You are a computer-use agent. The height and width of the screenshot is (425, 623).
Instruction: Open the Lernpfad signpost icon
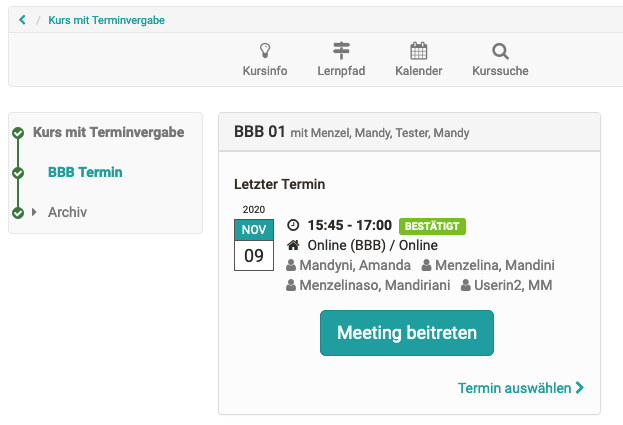pos(342,51)
